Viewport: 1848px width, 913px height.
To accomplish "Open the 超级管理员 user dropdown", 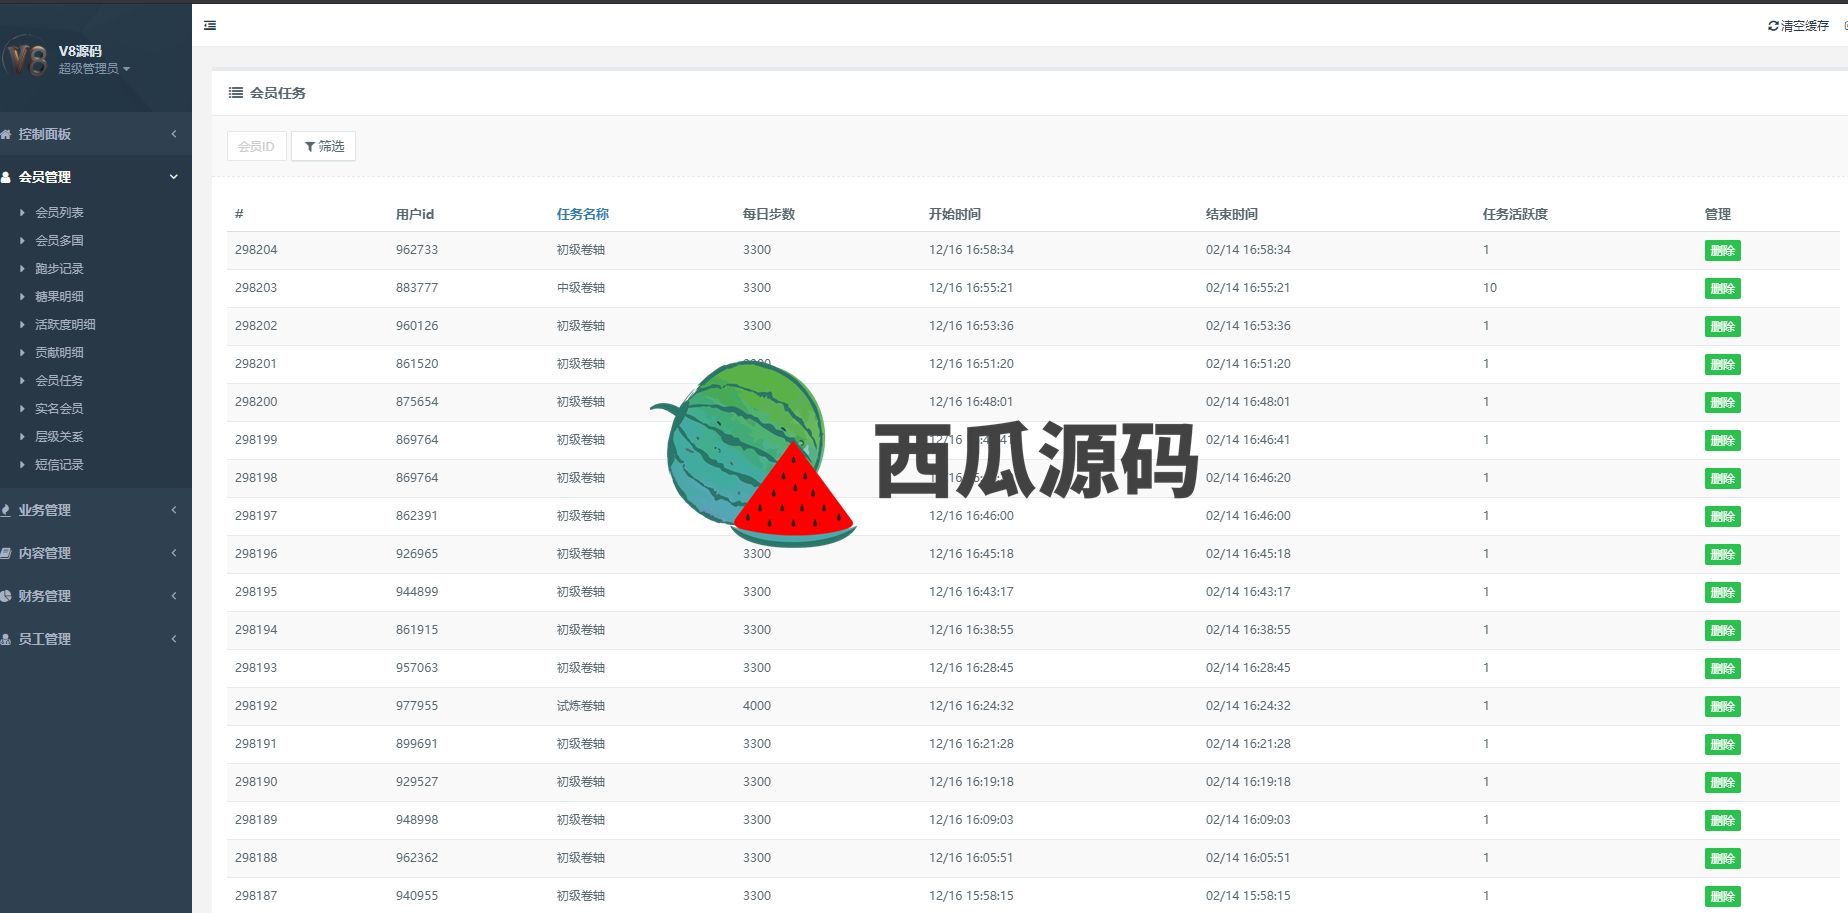I will point(94,69).
